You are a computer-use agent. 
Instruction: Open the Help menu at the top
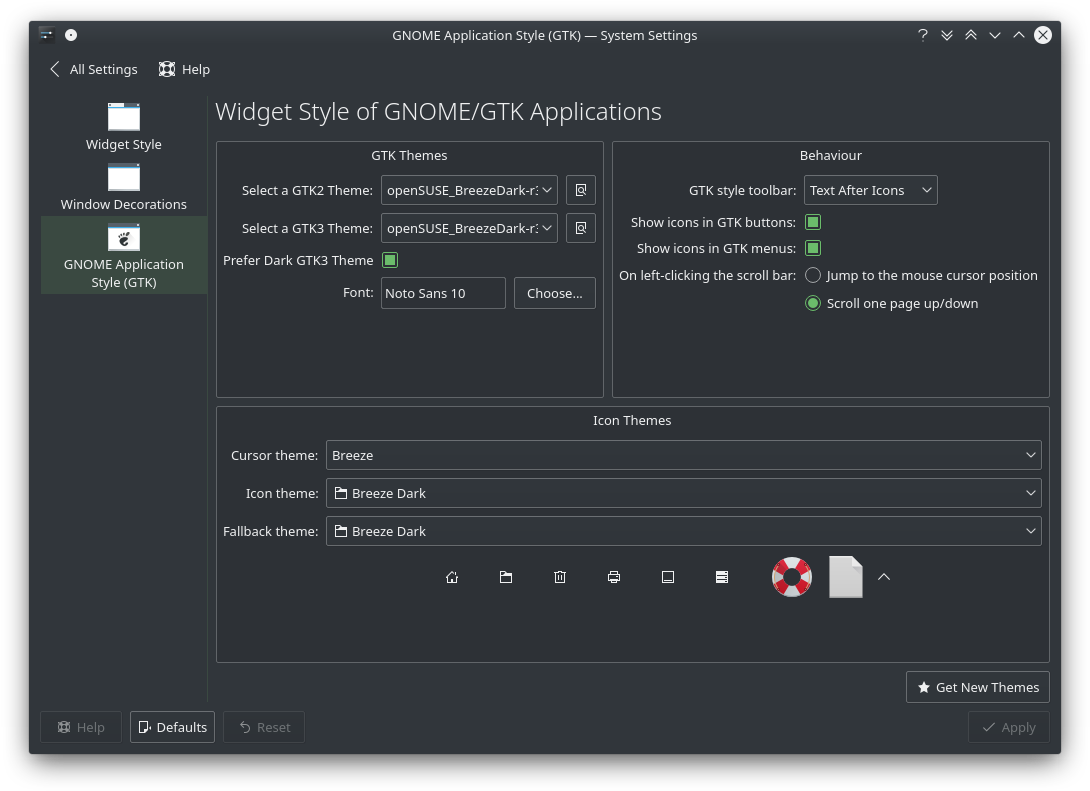pyautogui.click(x=184, y=69)
